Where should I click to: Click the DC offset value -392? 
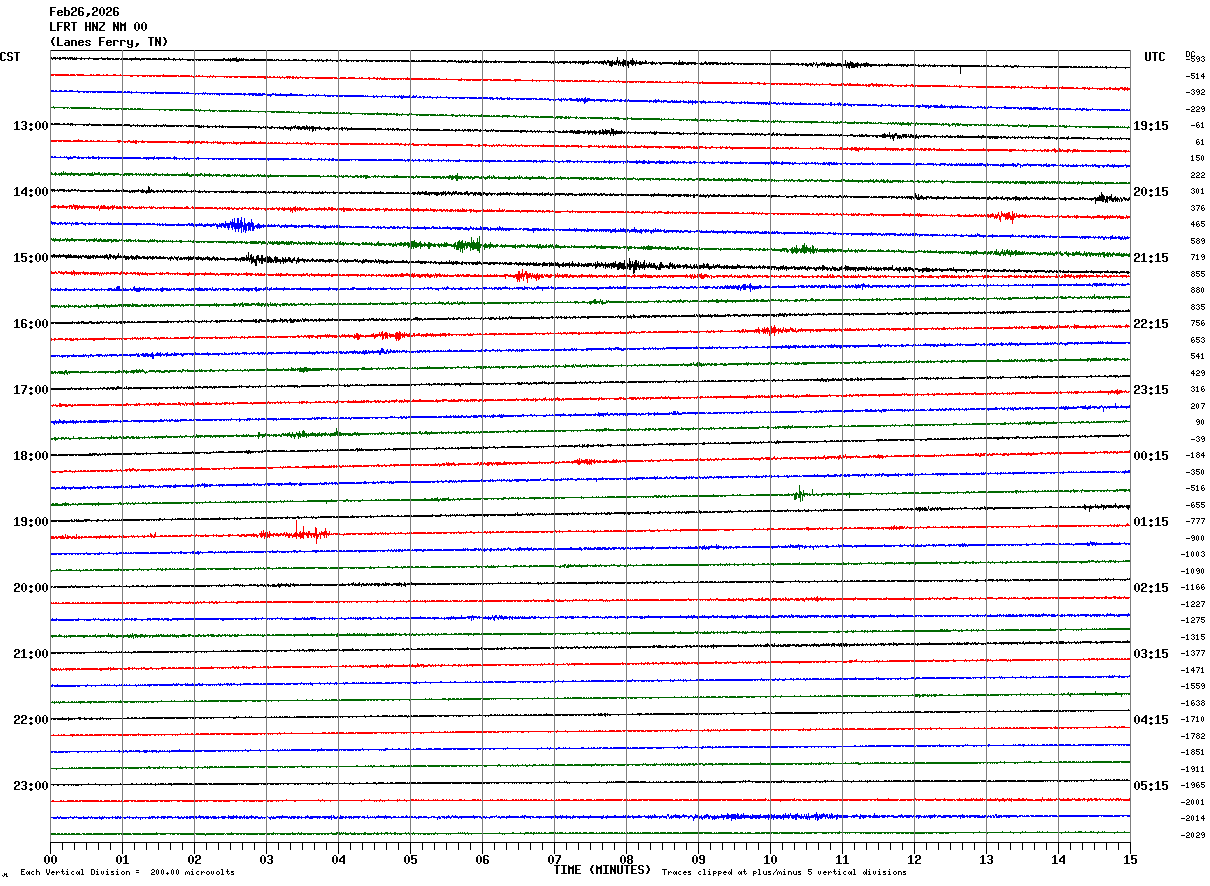[x=1195, y=93]
